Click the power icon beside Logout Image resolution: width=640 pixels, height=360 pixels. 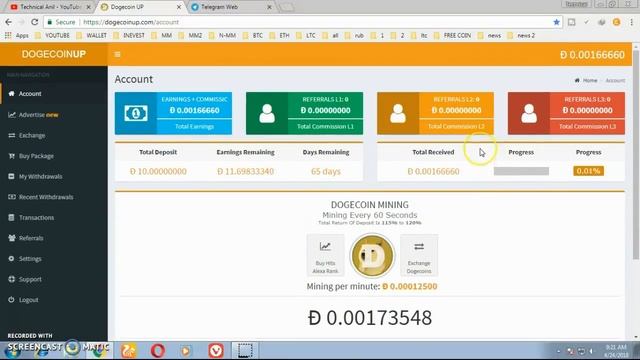(11, 300)
